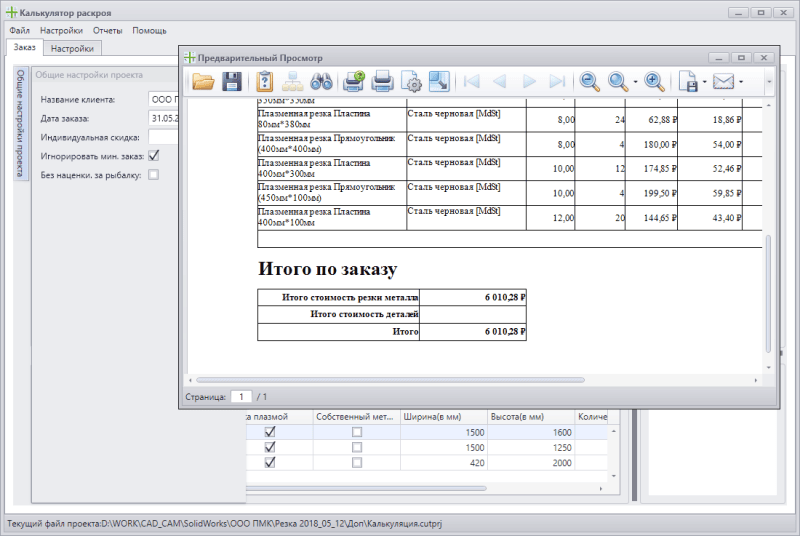Open the binoculars Find tool
This screenshot has height=536, width=800.
click(321, 82)
